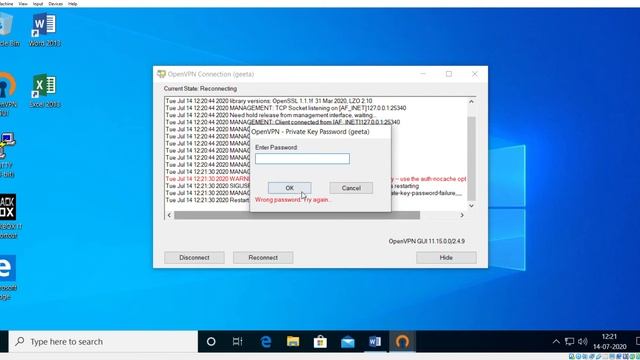
Task: Open the Recycle Bin desktop icon
Action: [x=8, y=29]
